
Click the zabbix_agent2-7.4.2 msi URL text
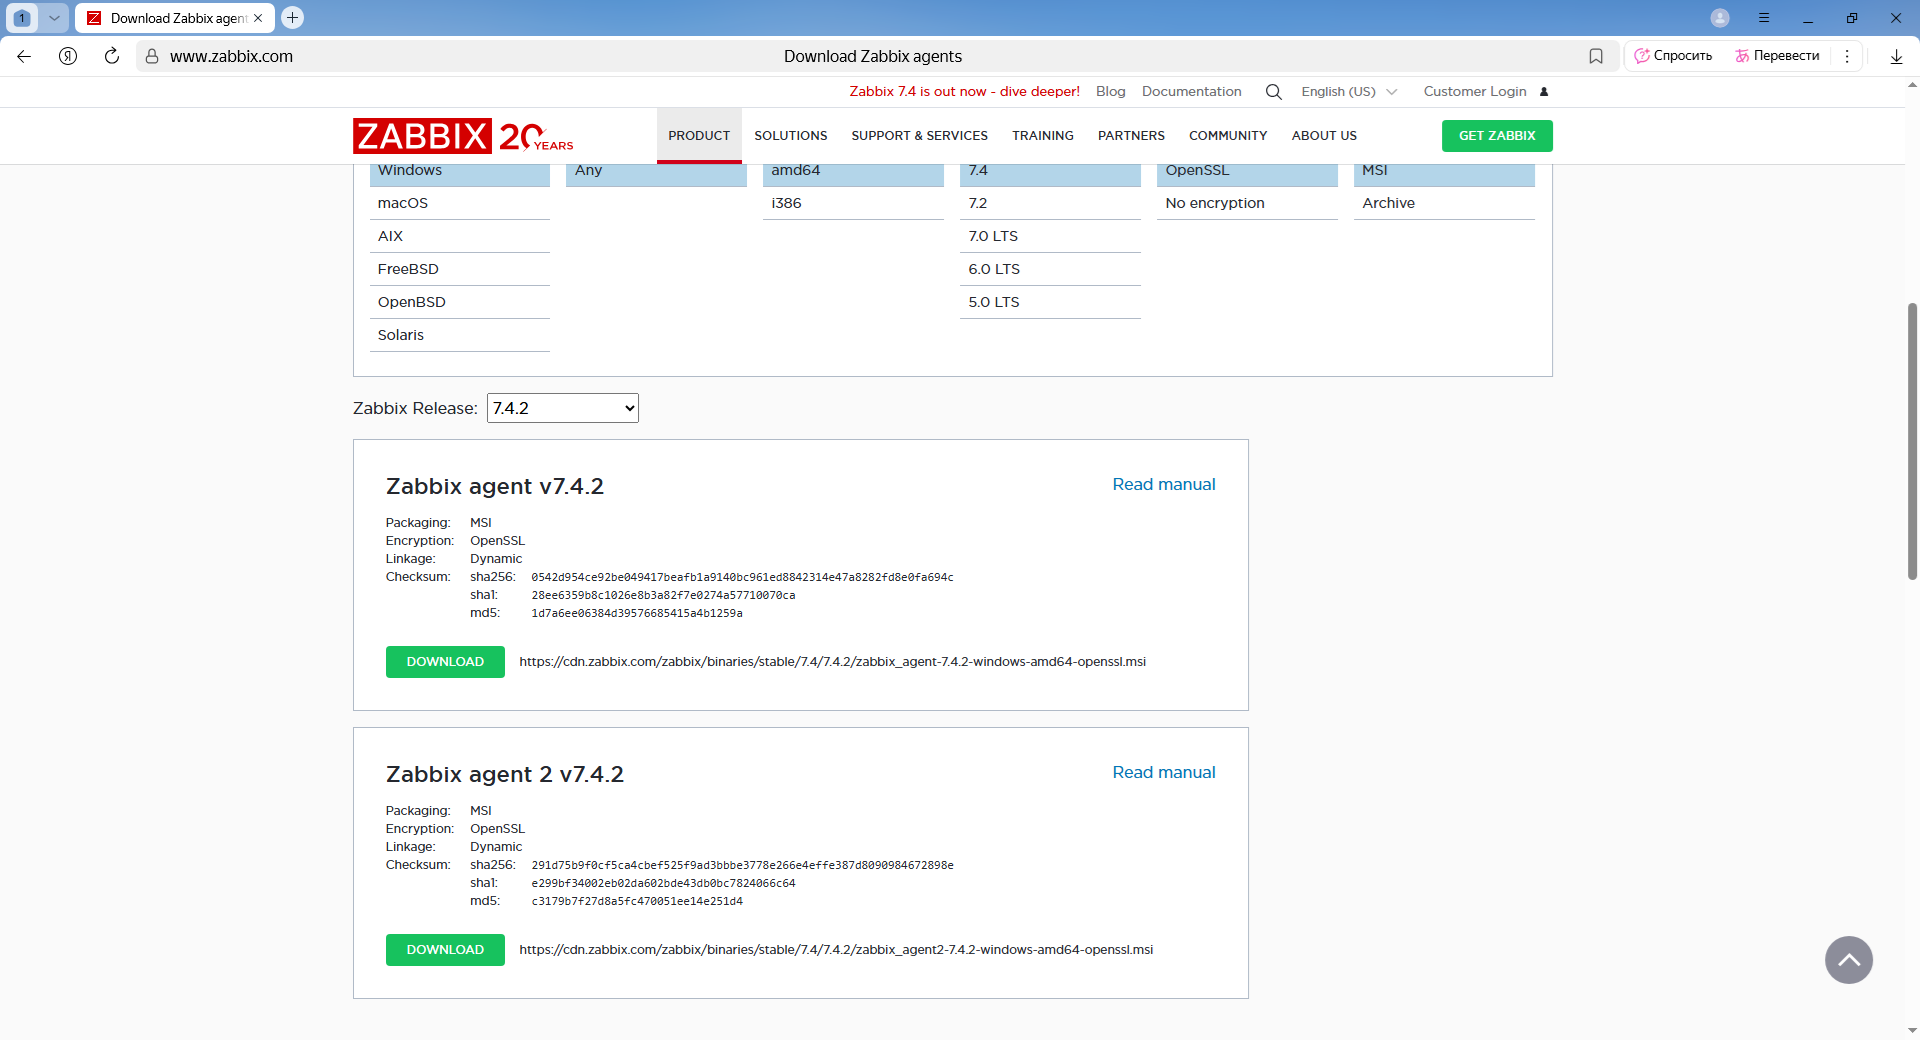coord(836,950)
